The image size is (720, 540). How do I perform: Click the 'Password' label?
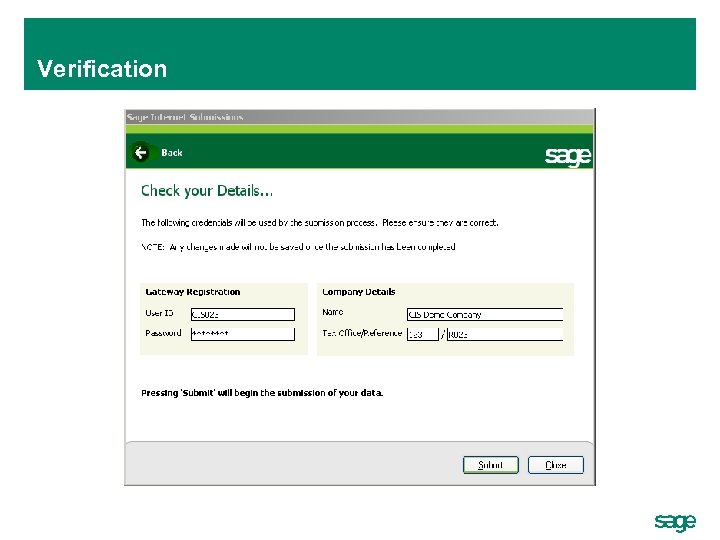click(163, 333)
